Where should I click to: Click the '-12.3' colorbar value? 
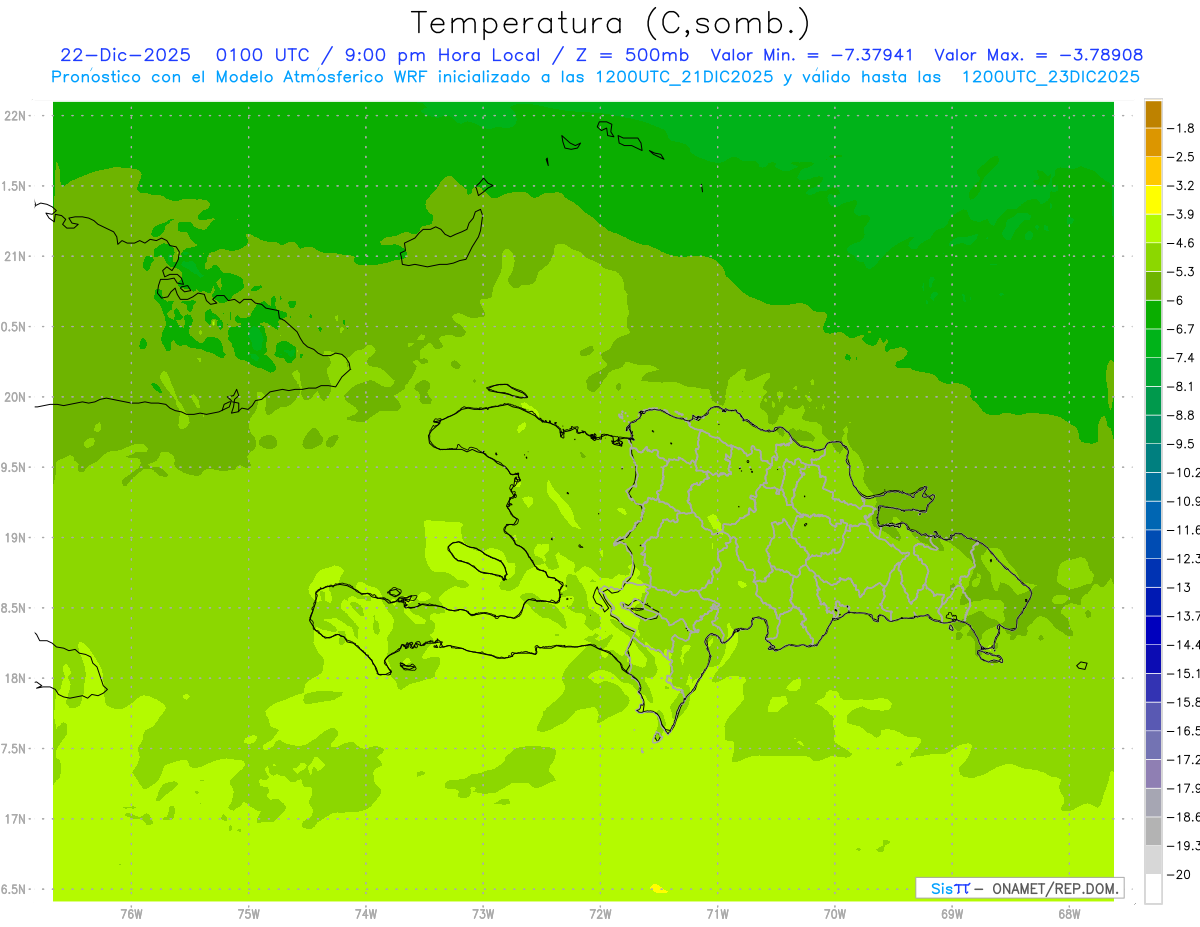point(1183,558)
